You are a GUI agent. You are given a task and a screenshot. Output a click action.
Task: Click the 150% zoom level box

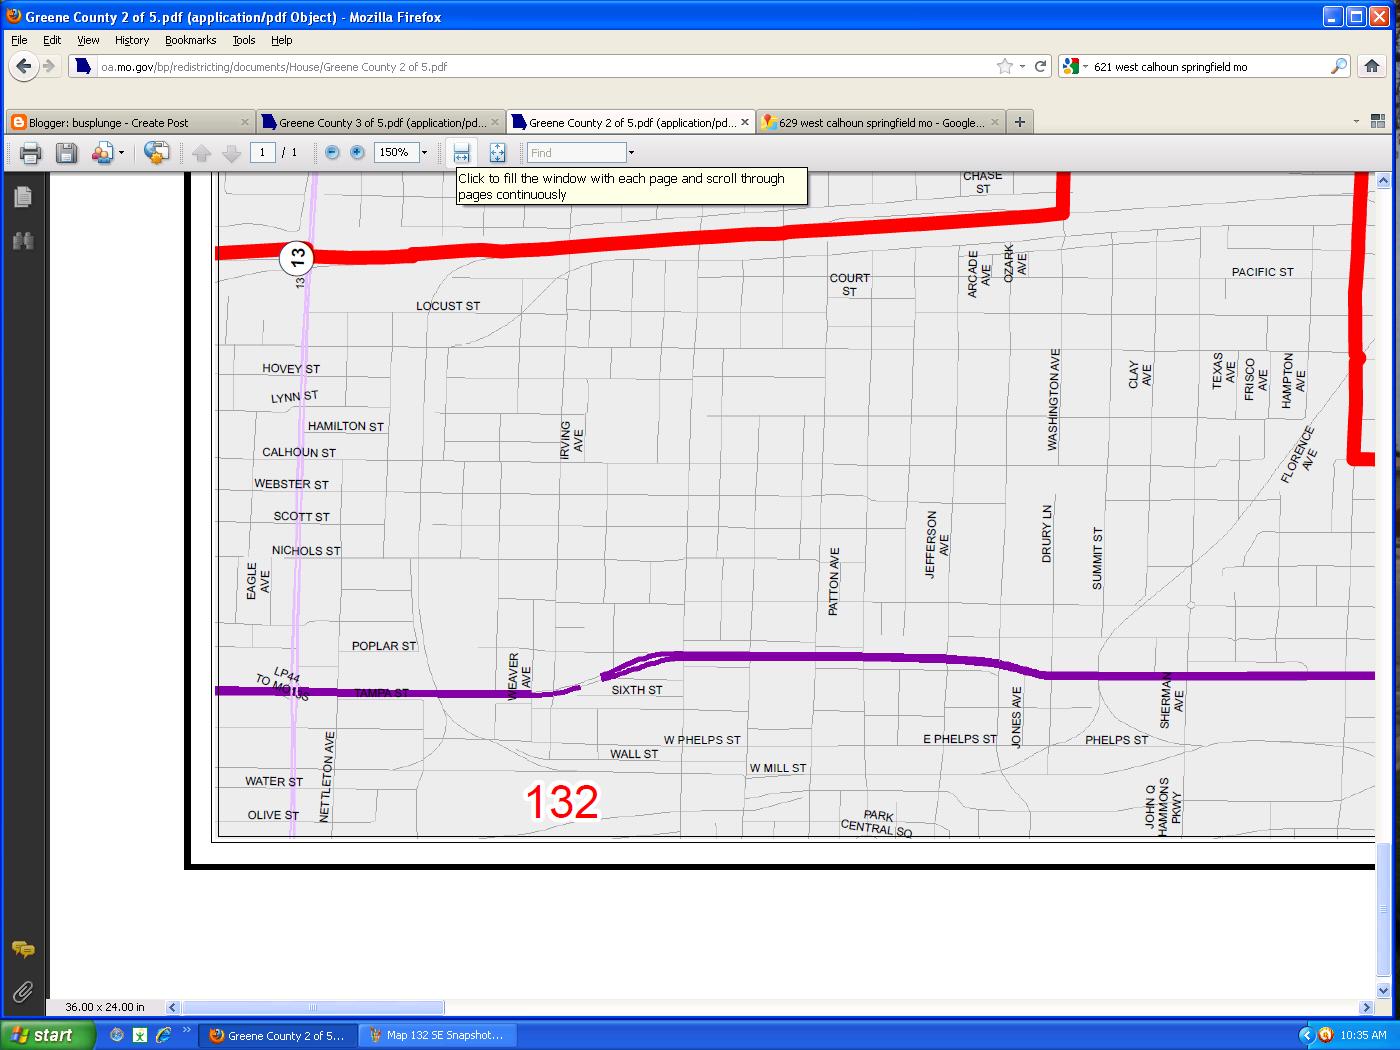(x=396, y=153)
